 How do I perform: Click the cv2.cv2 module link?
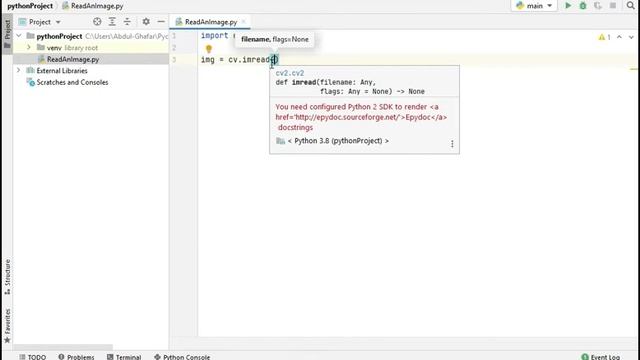point(290,73)
